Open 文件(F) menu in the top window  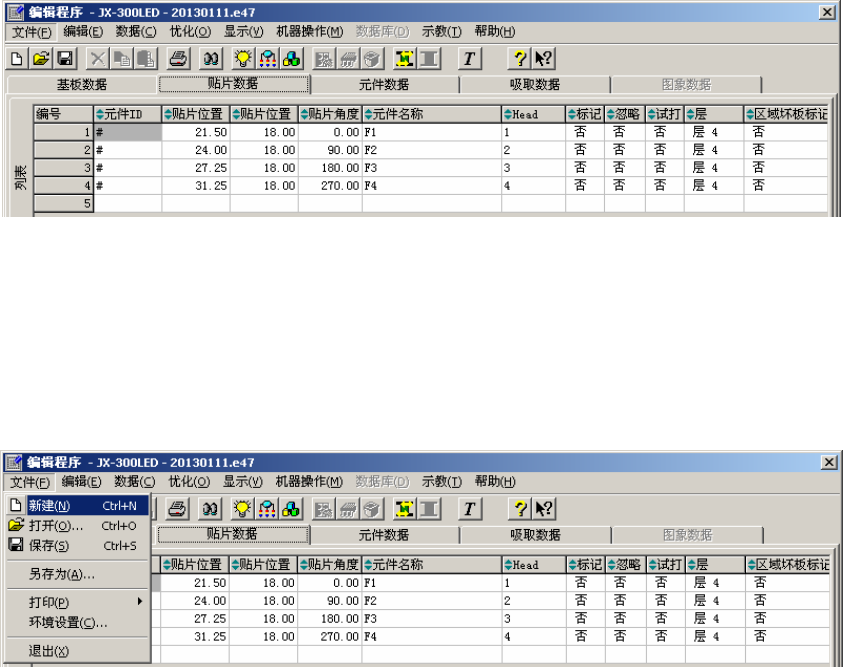pyautogui.click(x=32, y=32)
